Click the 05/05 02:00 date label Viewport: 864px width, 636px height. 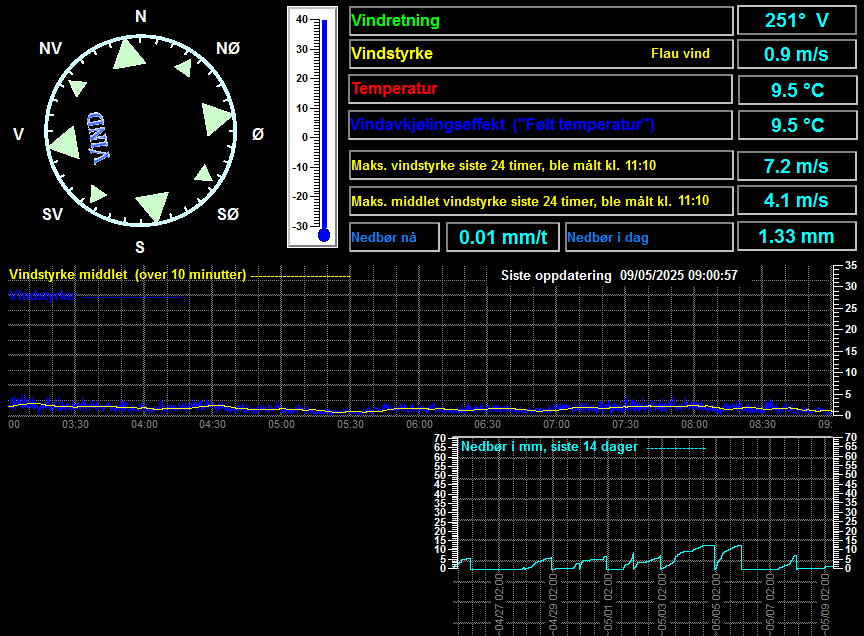[715, 602]
